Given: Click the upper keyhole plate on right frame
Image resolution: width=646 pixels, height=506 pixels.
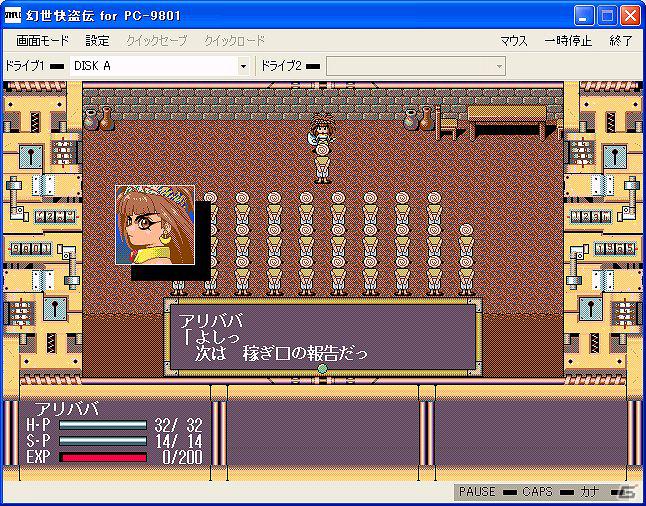Looking at the screenshot, I should (615, 157).
